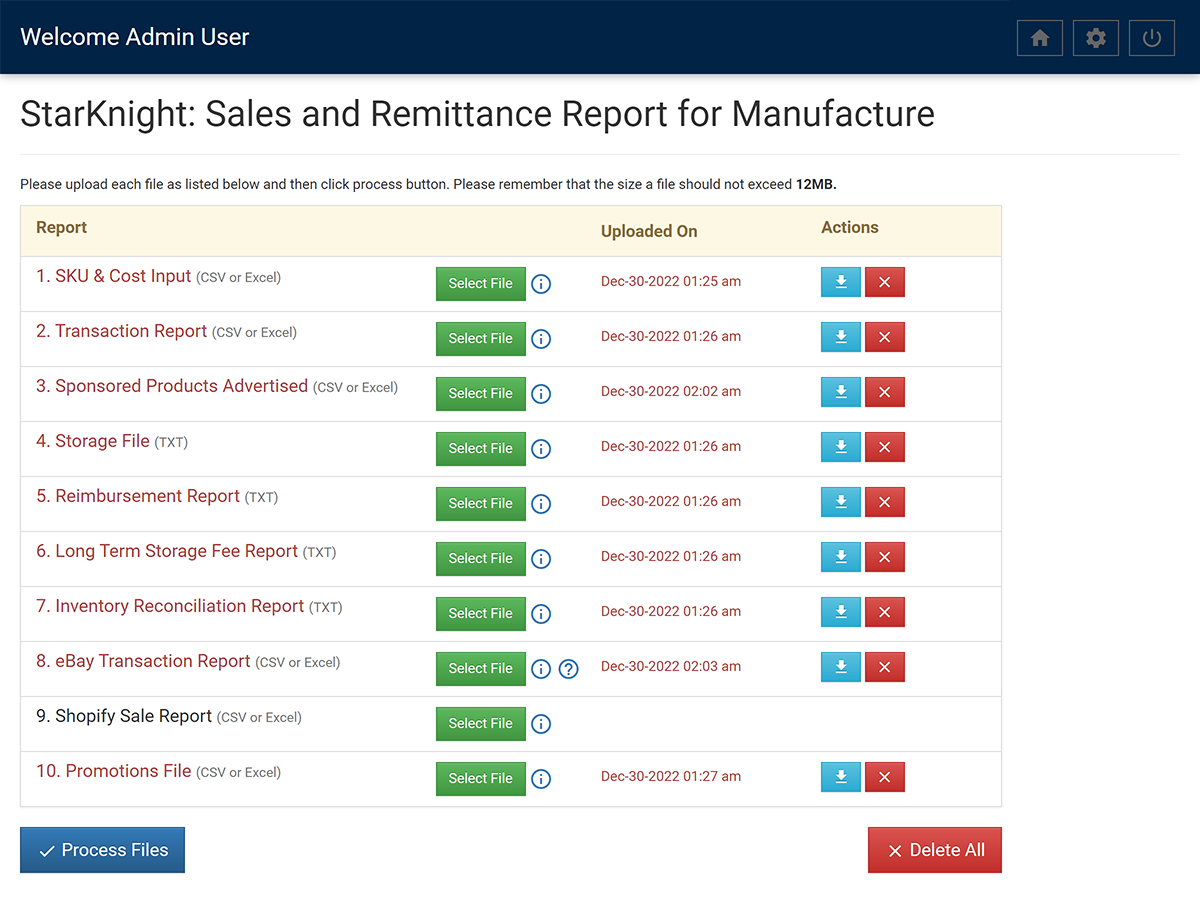Select File for Storage File row

[480, 448]
